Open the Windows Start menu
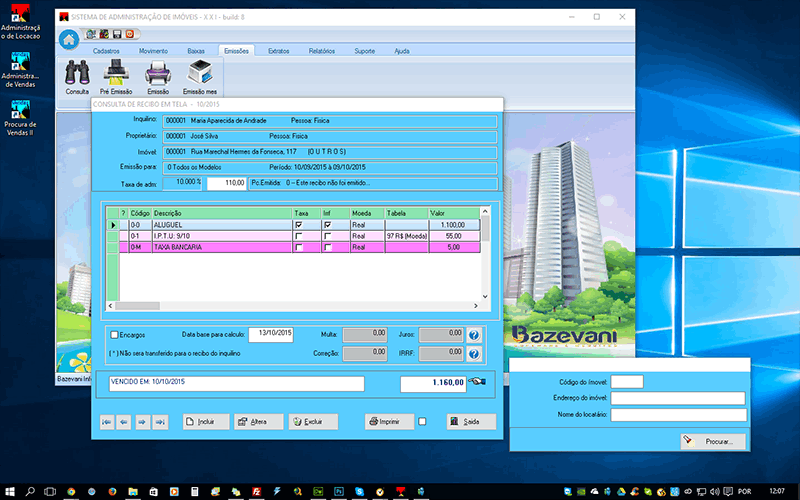 [10, 492]
